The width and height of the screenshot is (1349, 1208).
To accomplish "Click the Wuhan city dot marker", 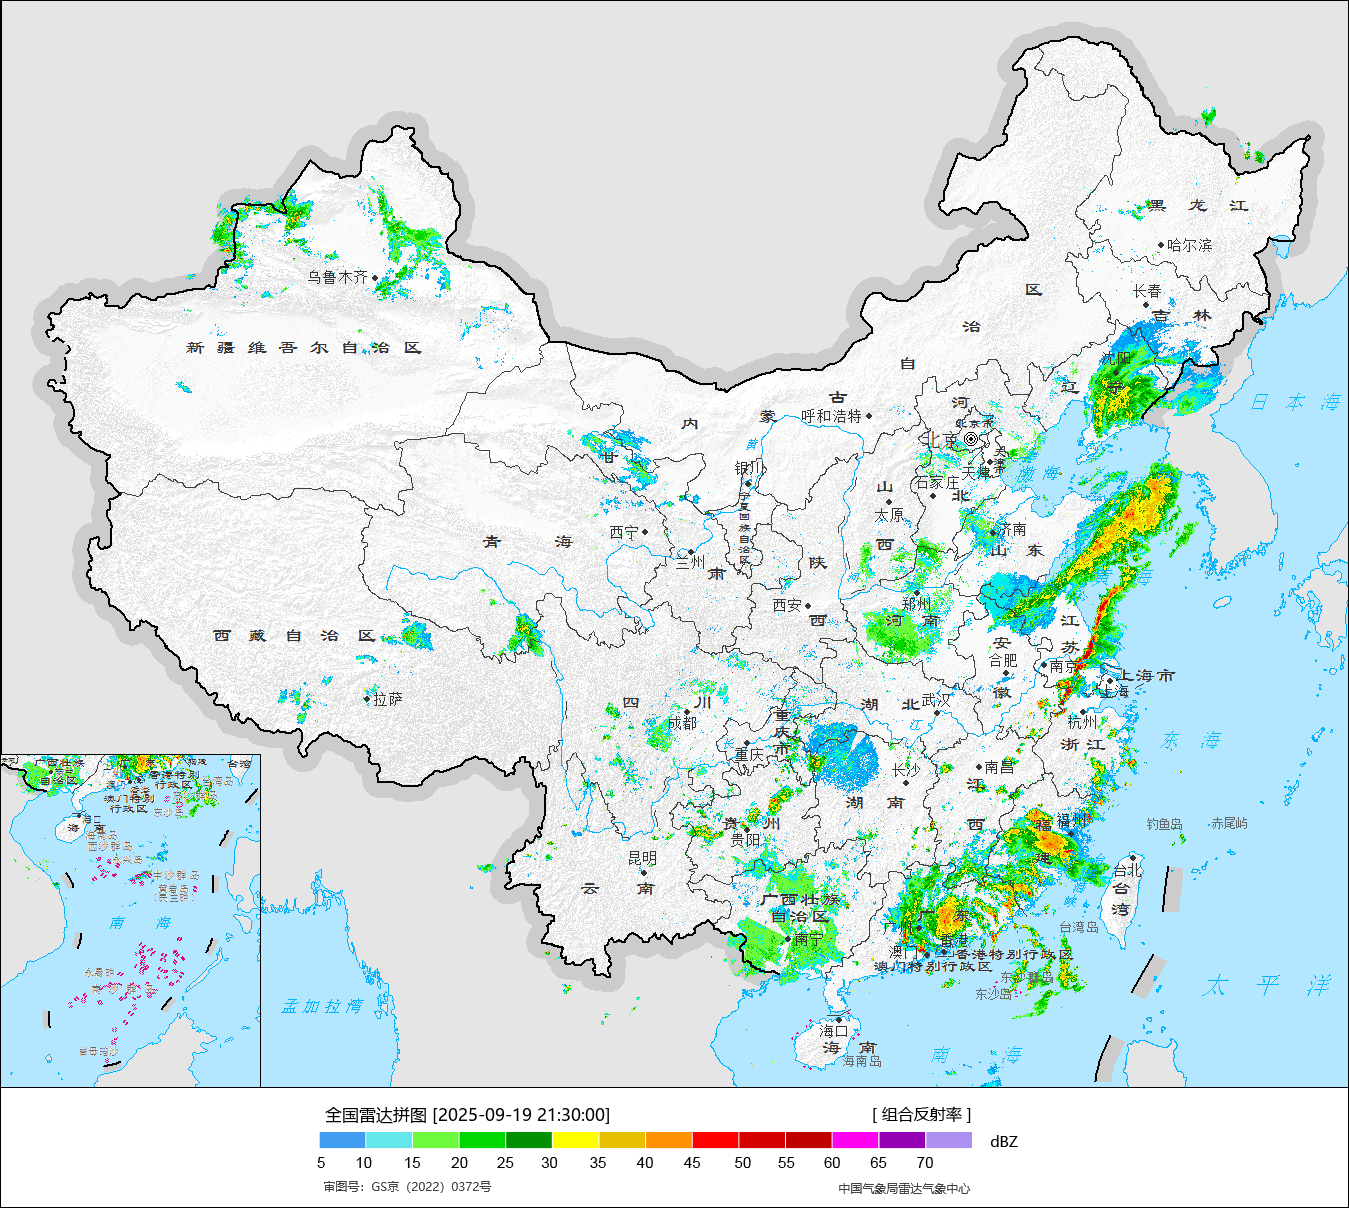I will (937, 714).
